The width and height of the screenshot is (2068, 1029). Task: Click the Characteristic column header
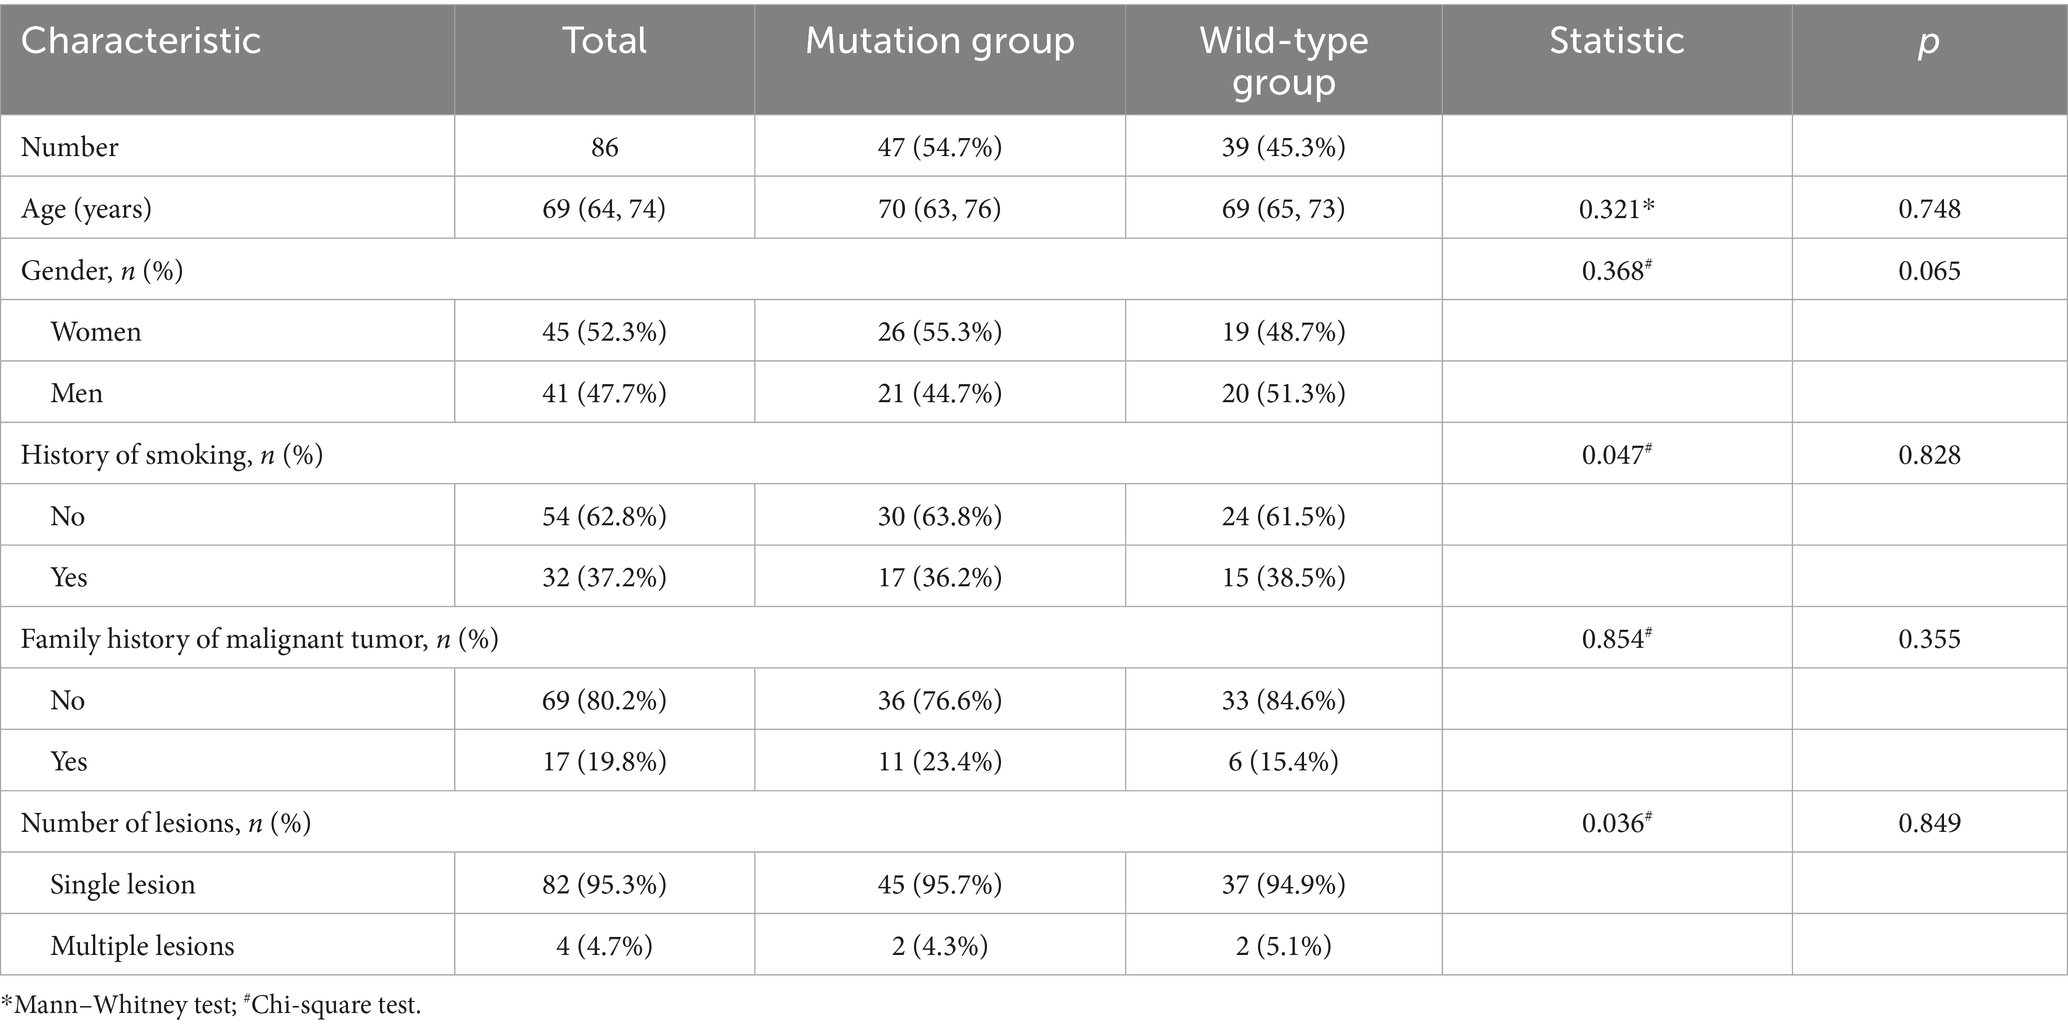(141, 41)
